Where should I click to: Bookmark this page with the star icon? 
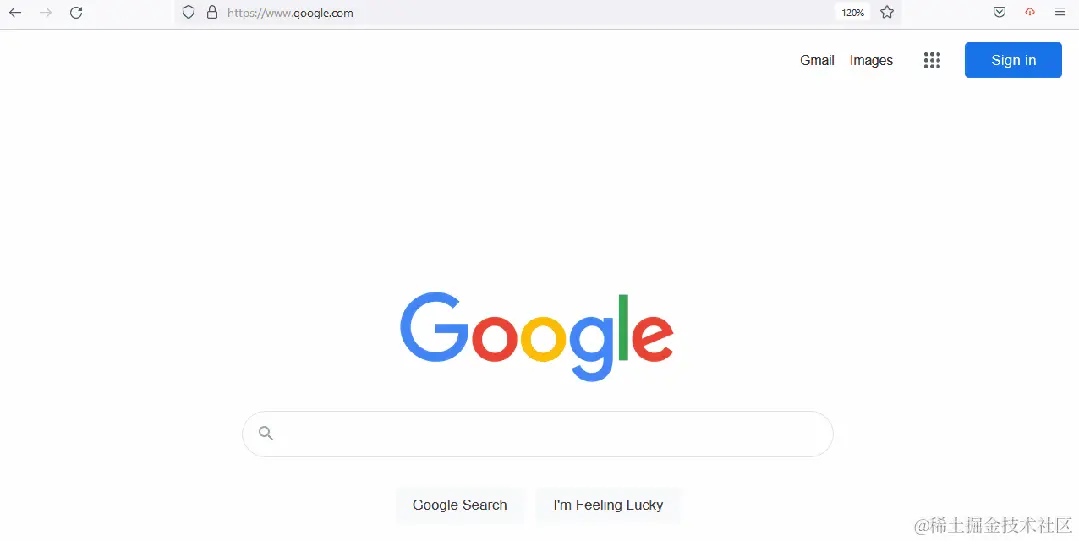tap(887, 12)
